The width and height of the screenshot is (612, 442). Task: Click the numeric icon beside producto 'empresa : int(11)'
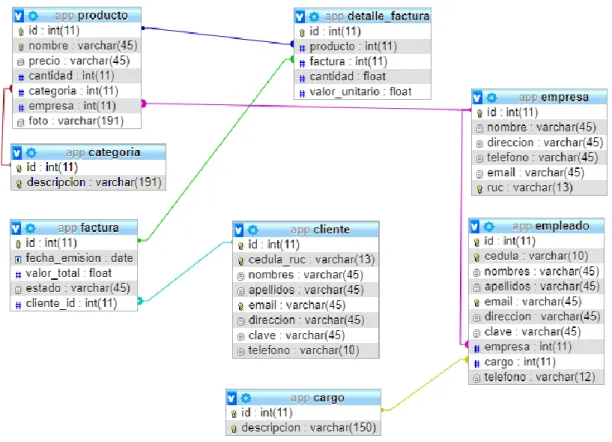click(x=21, y=107)
